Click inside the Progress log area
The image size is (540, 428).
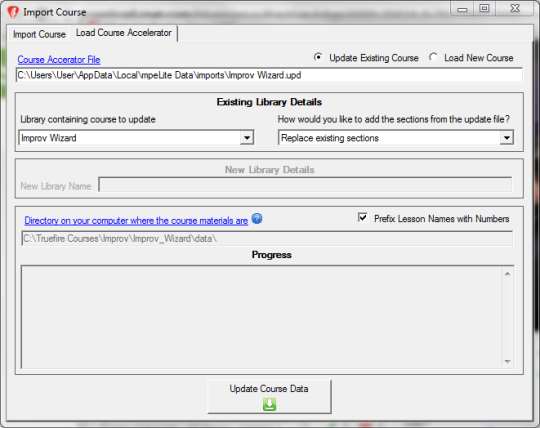pyautogui.click(x=262, y=317)
